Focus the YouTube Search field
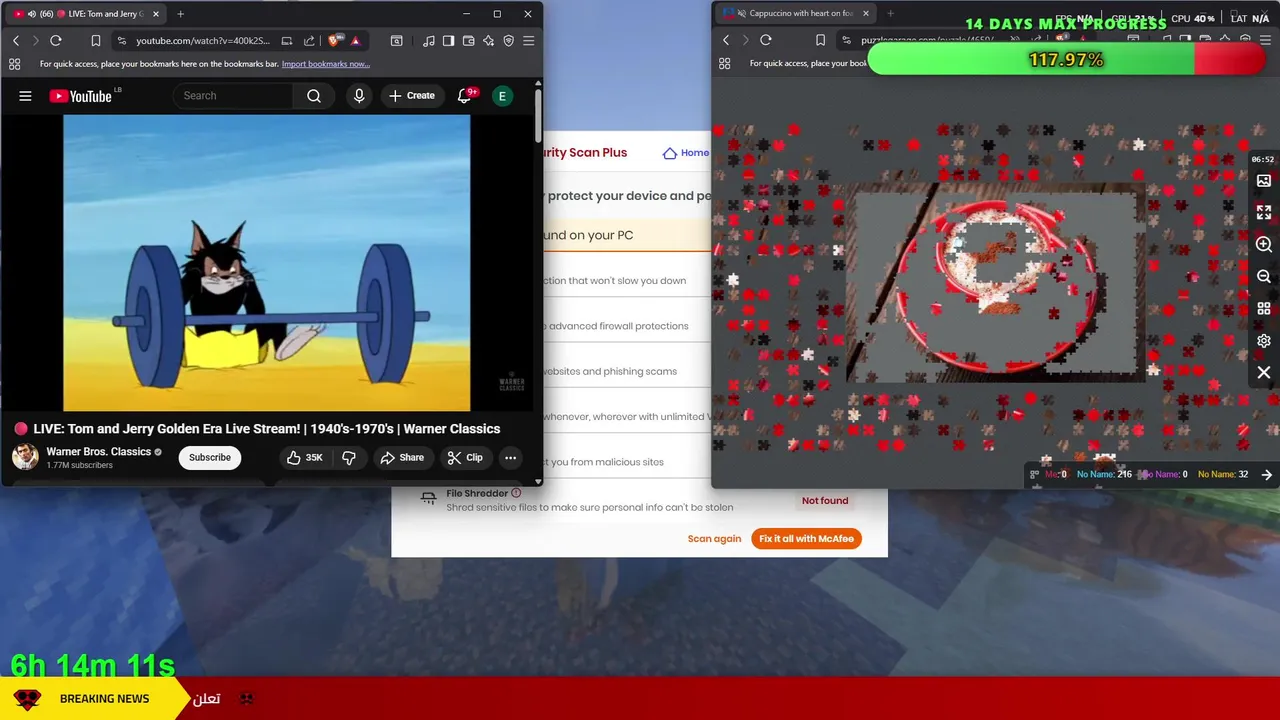 pos(233,96)
